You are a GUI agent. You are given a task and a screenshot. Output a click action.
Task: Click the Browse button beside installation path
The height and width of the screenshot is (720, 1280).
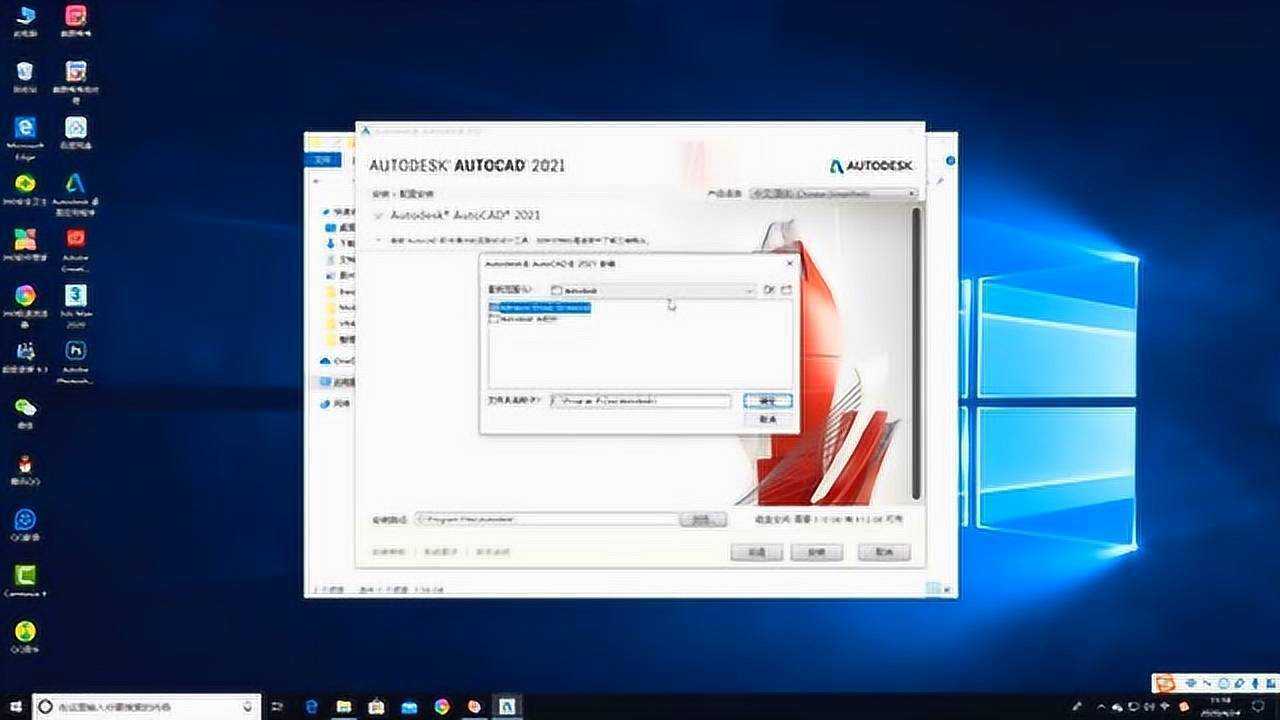tap(702, 519)
